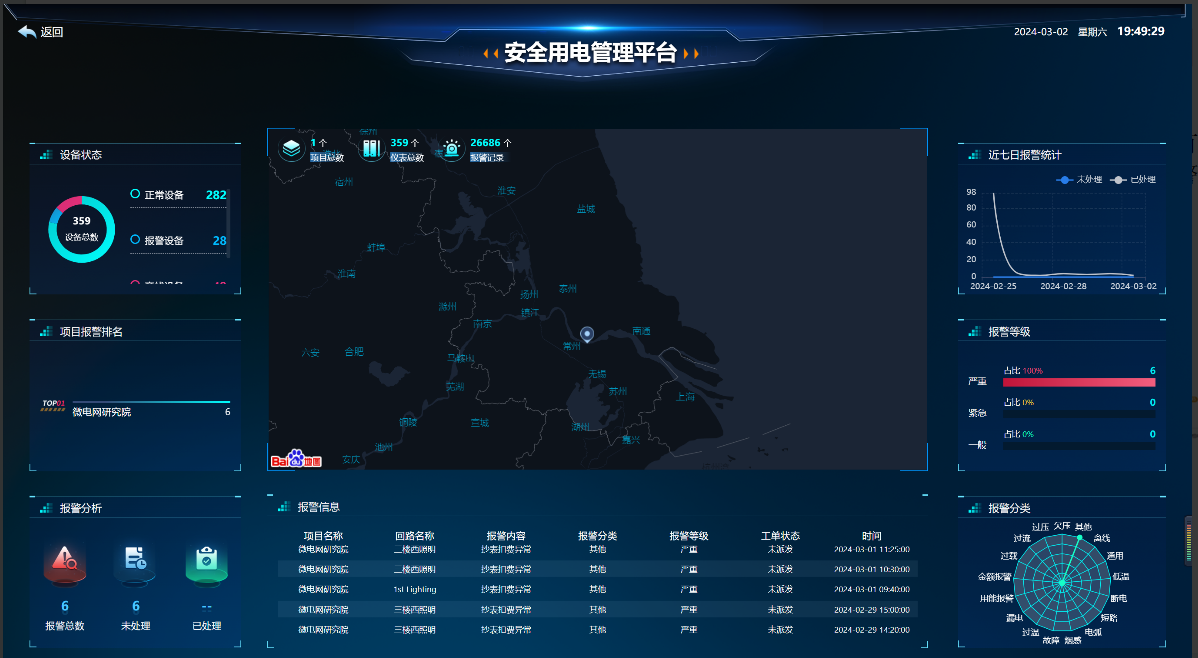Click the Baidu map logo

[x=297, y=459]
